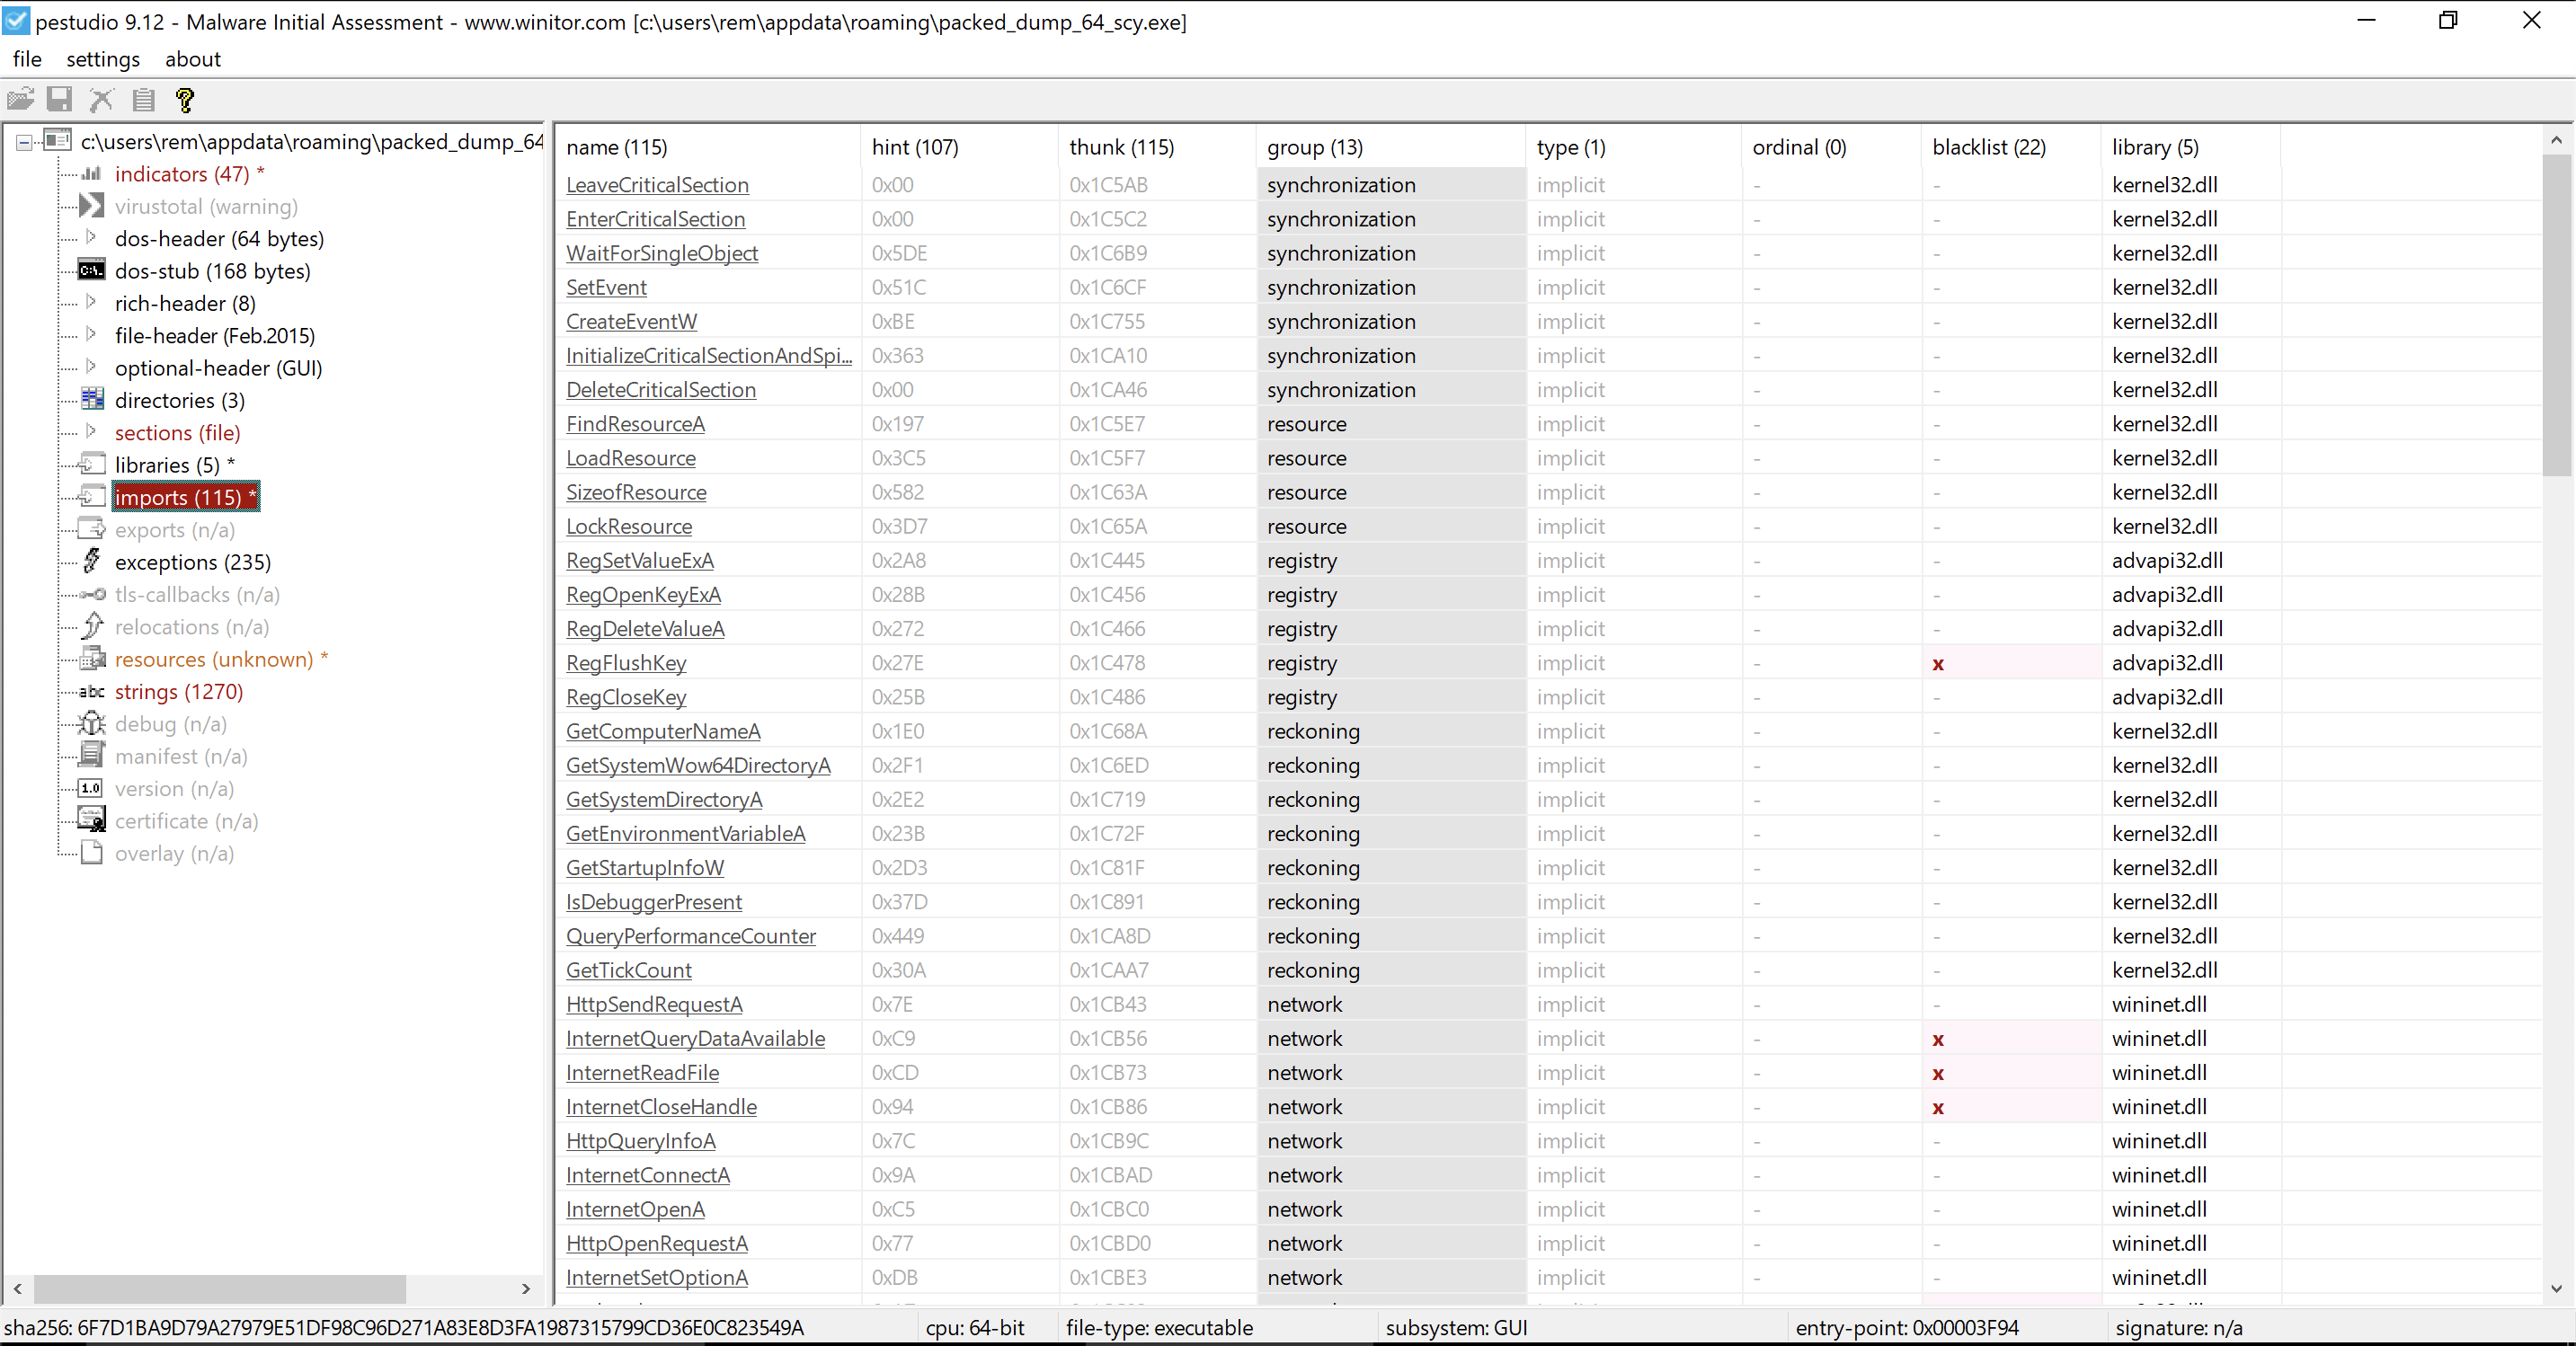Expand the rich-header tree node

[91, 302]
